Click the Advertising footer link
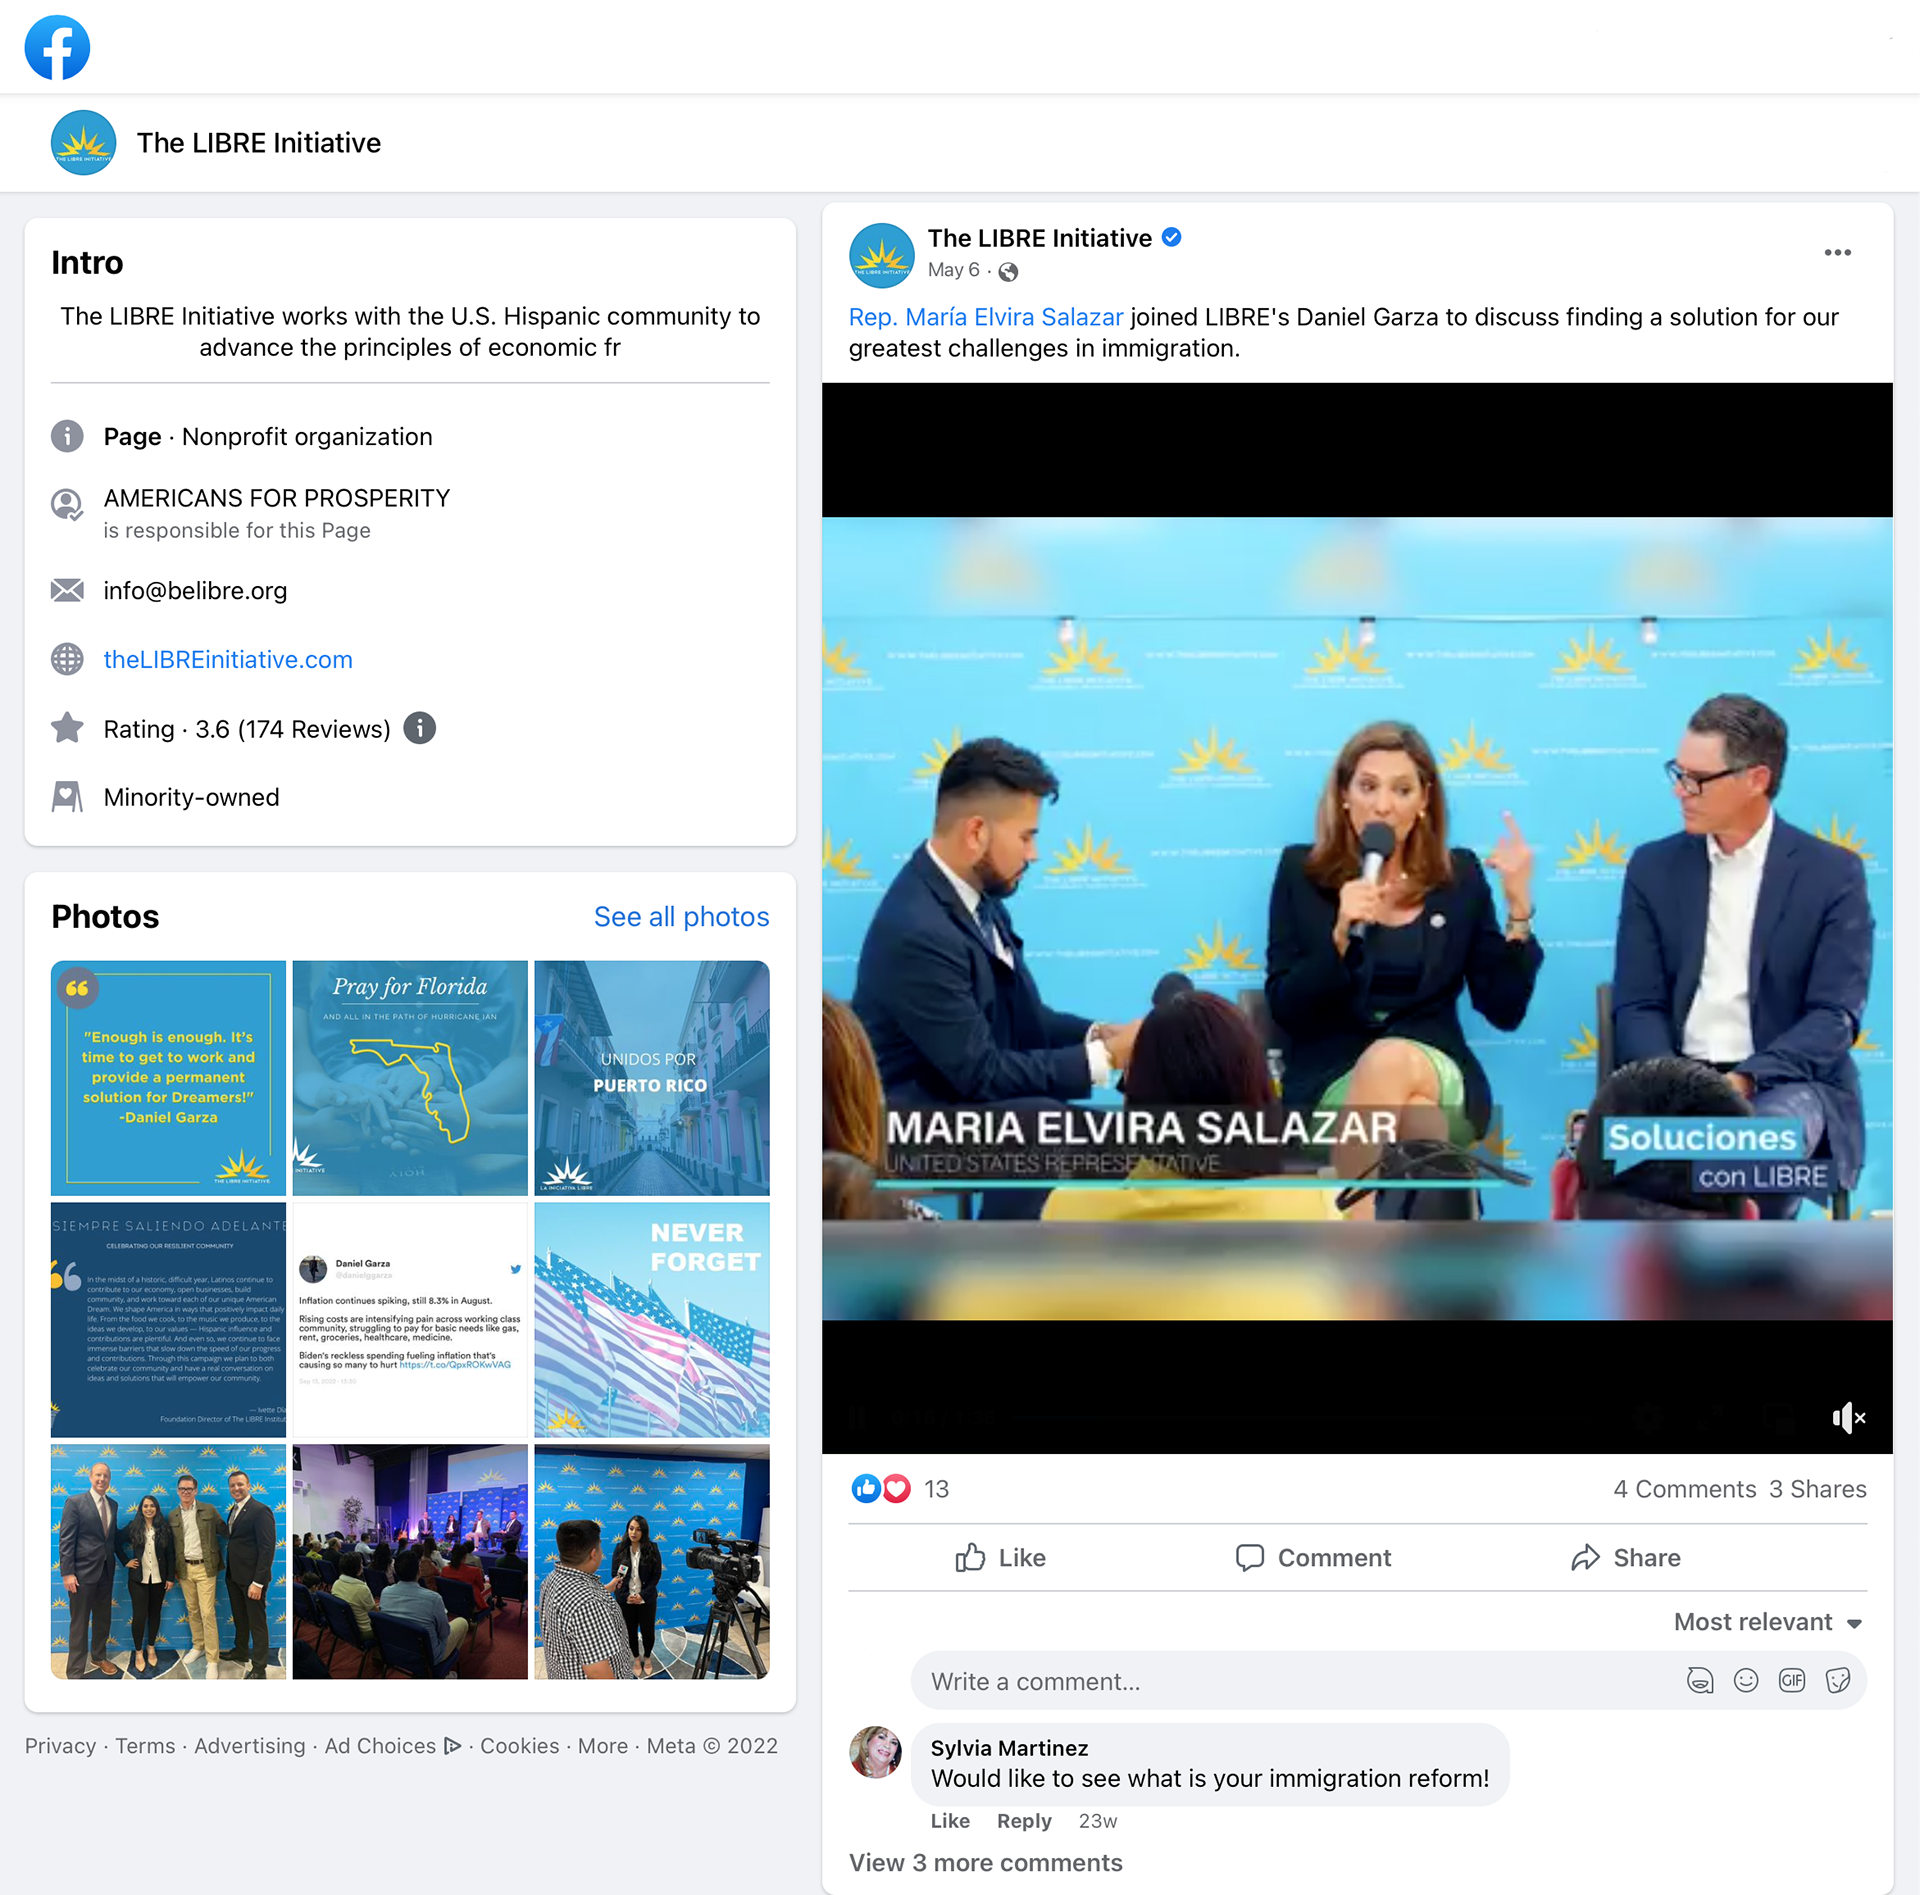The image size is (1920, 1895). coord(250,1746)
